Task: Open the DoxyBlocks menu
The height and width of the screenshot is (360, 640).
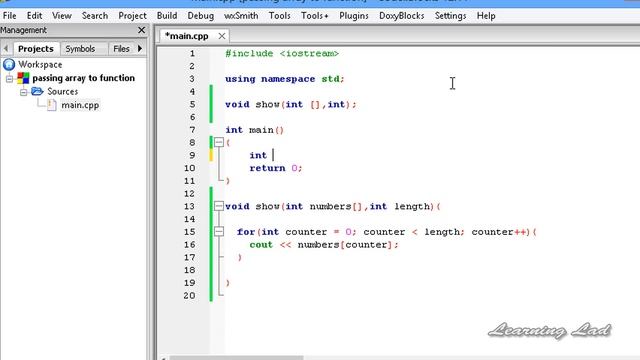Action: [x=401, y=16]
